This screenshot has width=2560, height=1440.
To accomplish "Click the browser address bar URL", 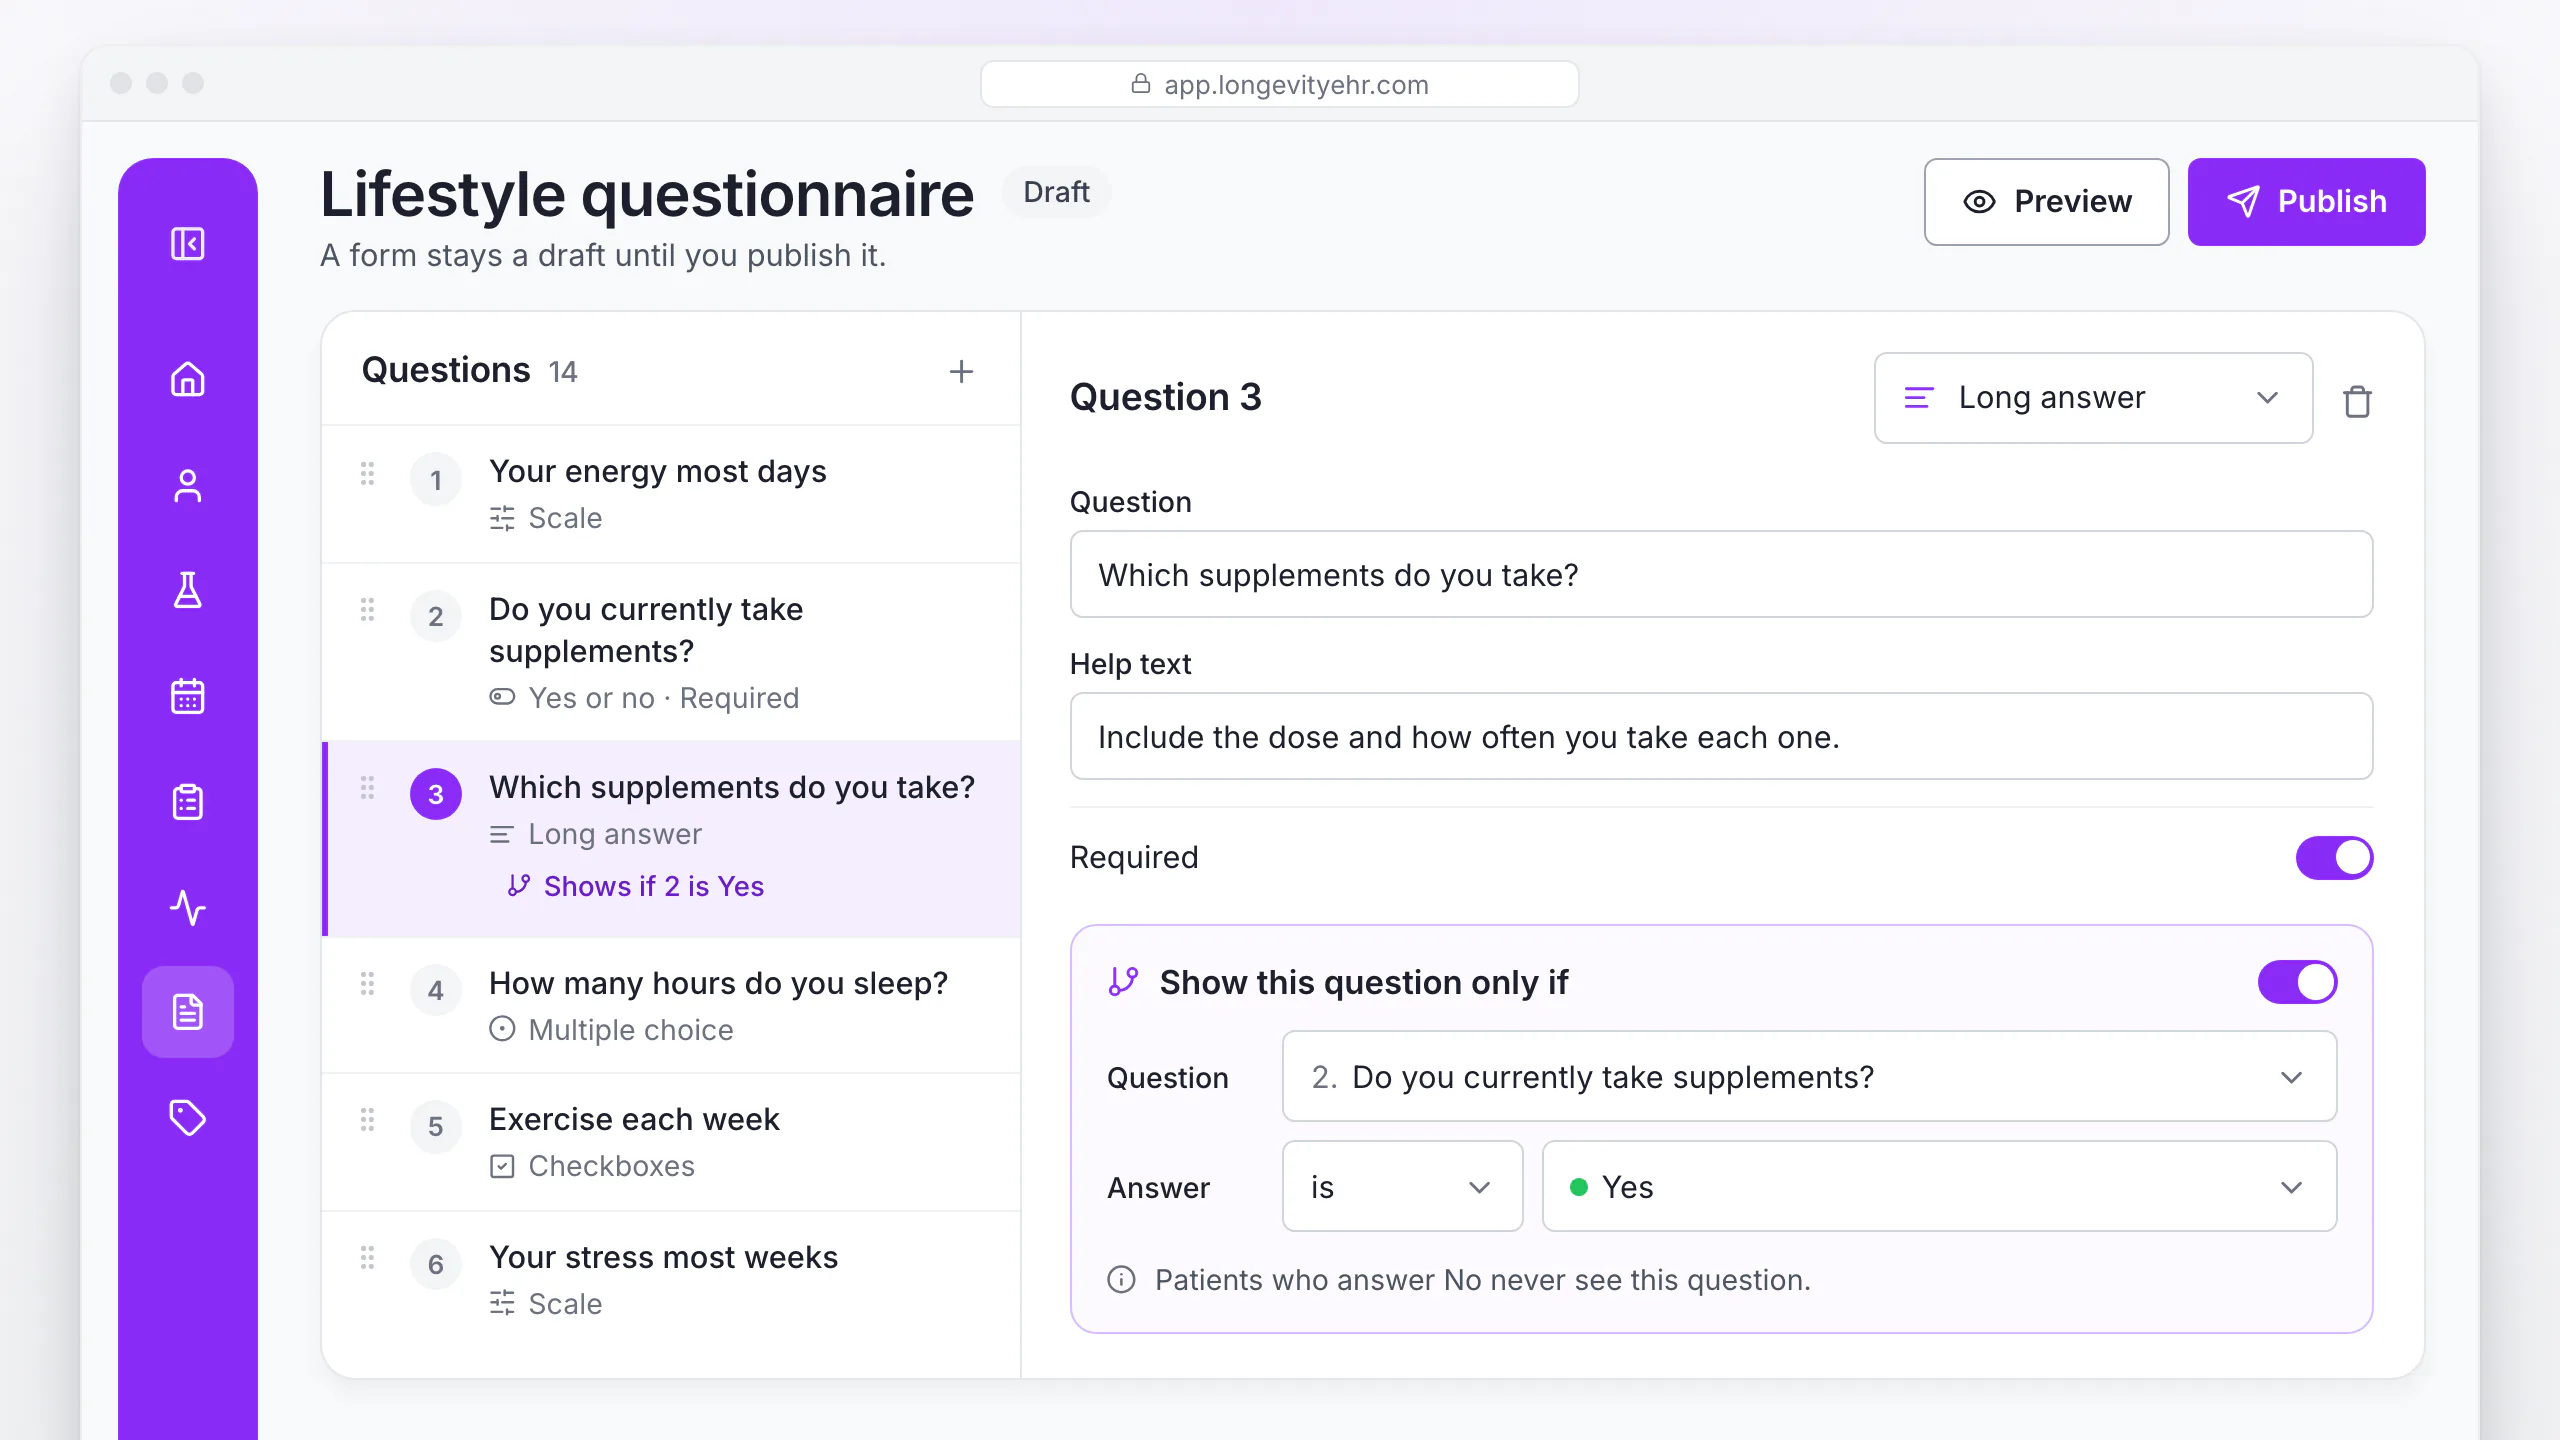I will (x=1279, y=85).
